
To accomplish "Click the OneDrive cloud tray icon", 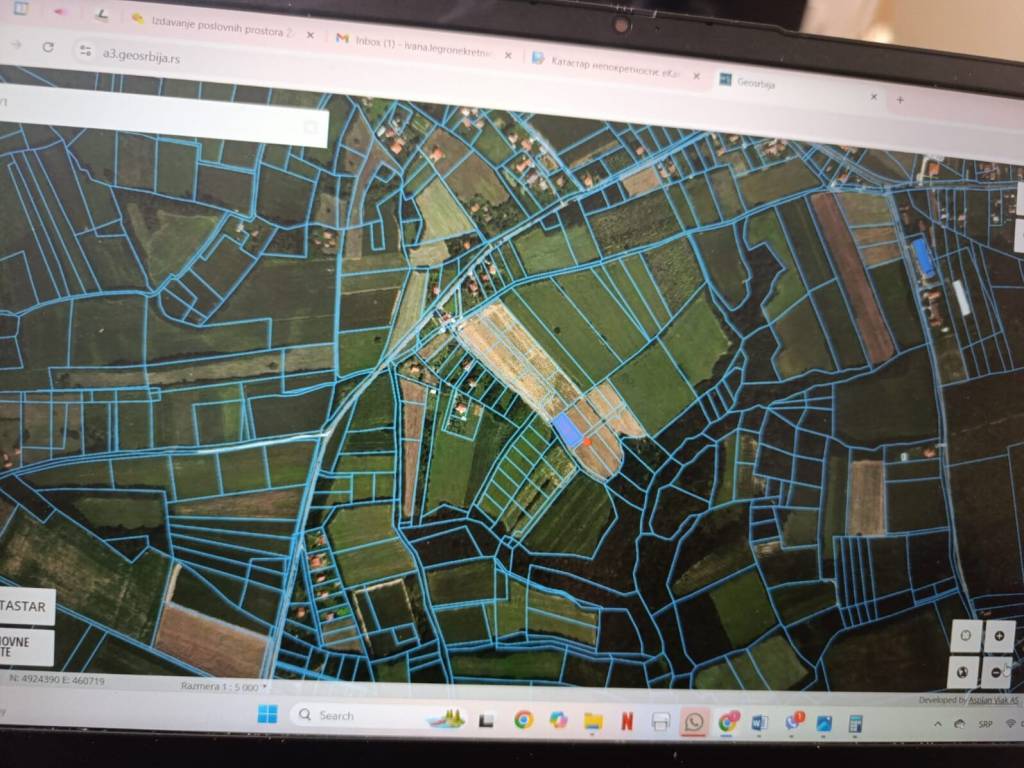I will click(x=959, y=724).
